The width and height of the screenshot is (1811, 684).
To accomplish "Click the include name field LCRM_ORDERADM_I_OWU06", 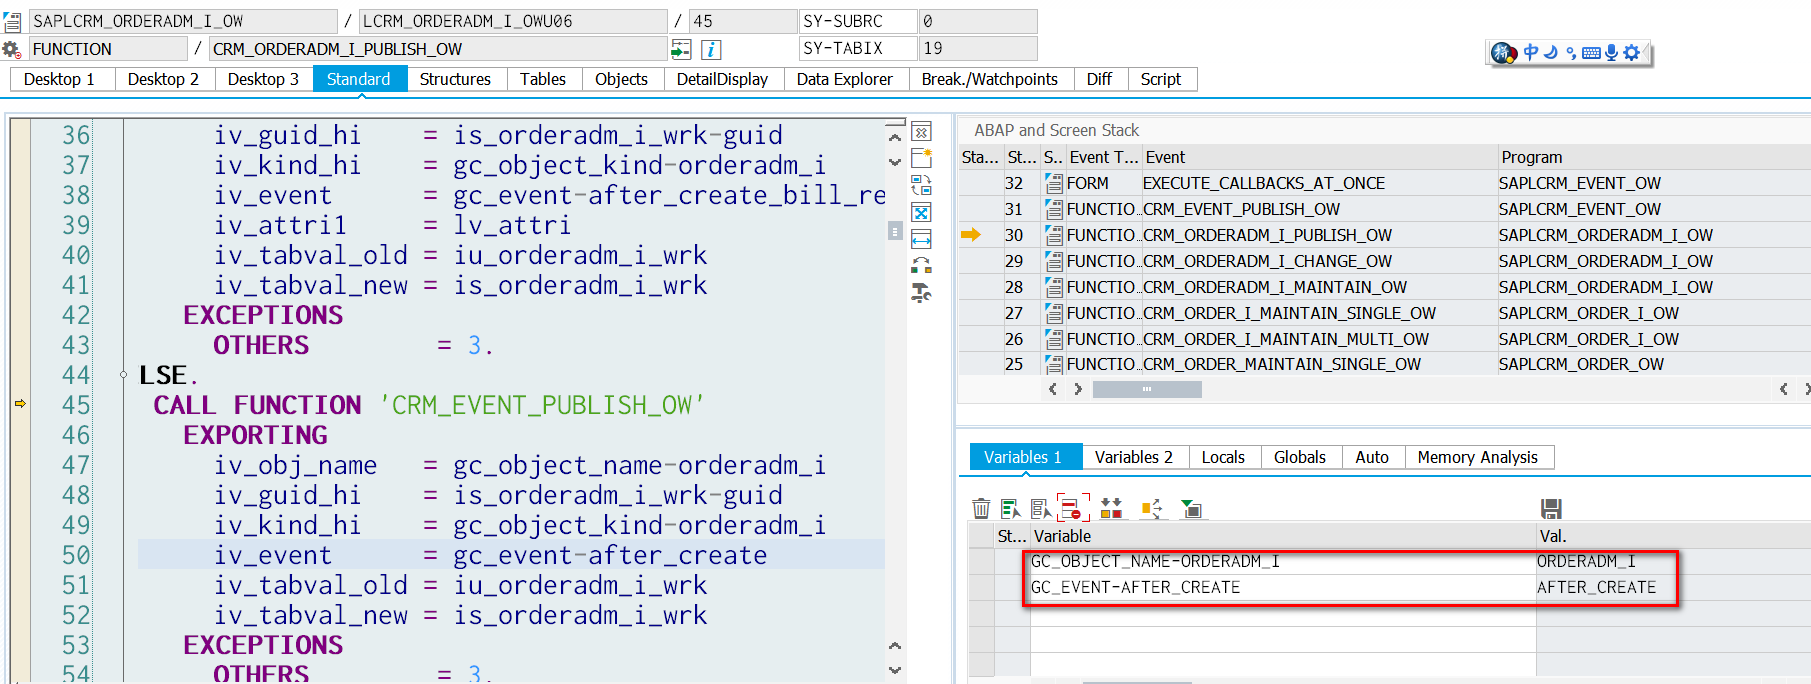I will pos(513,21).
